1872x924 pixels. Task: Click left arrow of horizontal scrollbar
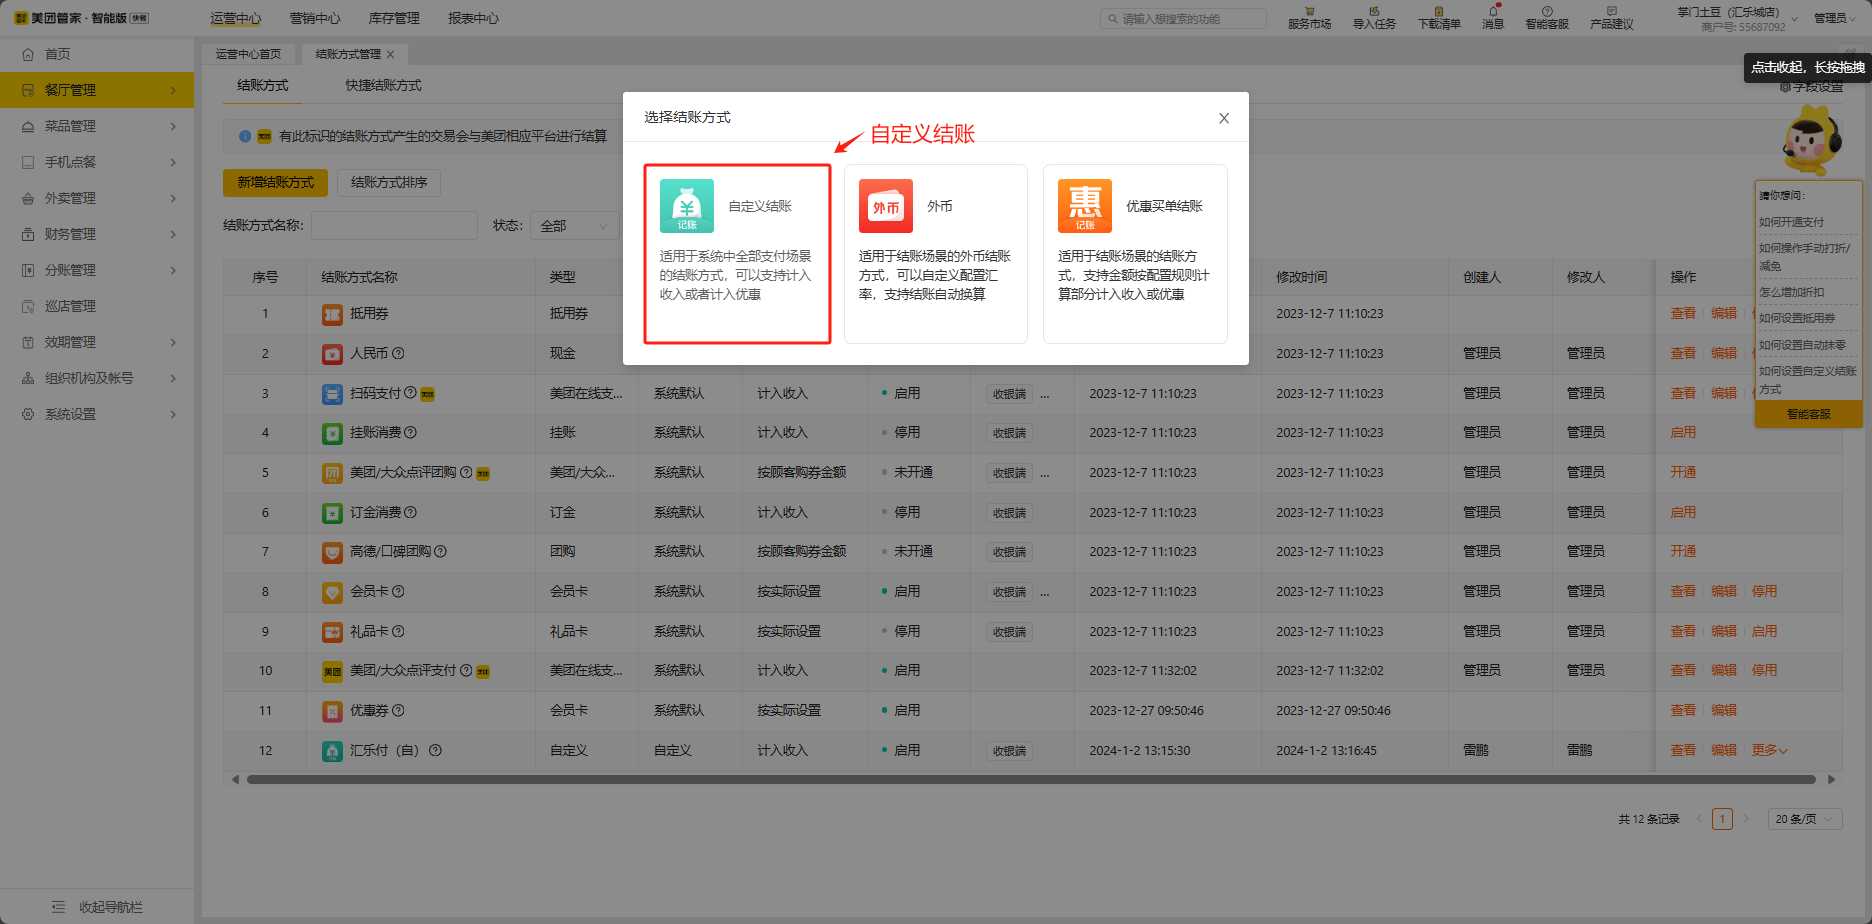(x=235, y=779)
